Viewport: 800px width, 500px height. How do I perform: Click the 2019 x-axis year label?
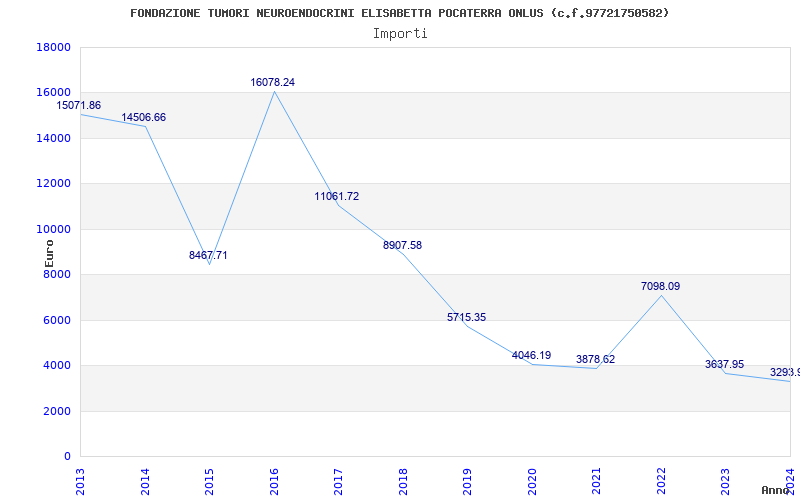[x=468, y=482]
